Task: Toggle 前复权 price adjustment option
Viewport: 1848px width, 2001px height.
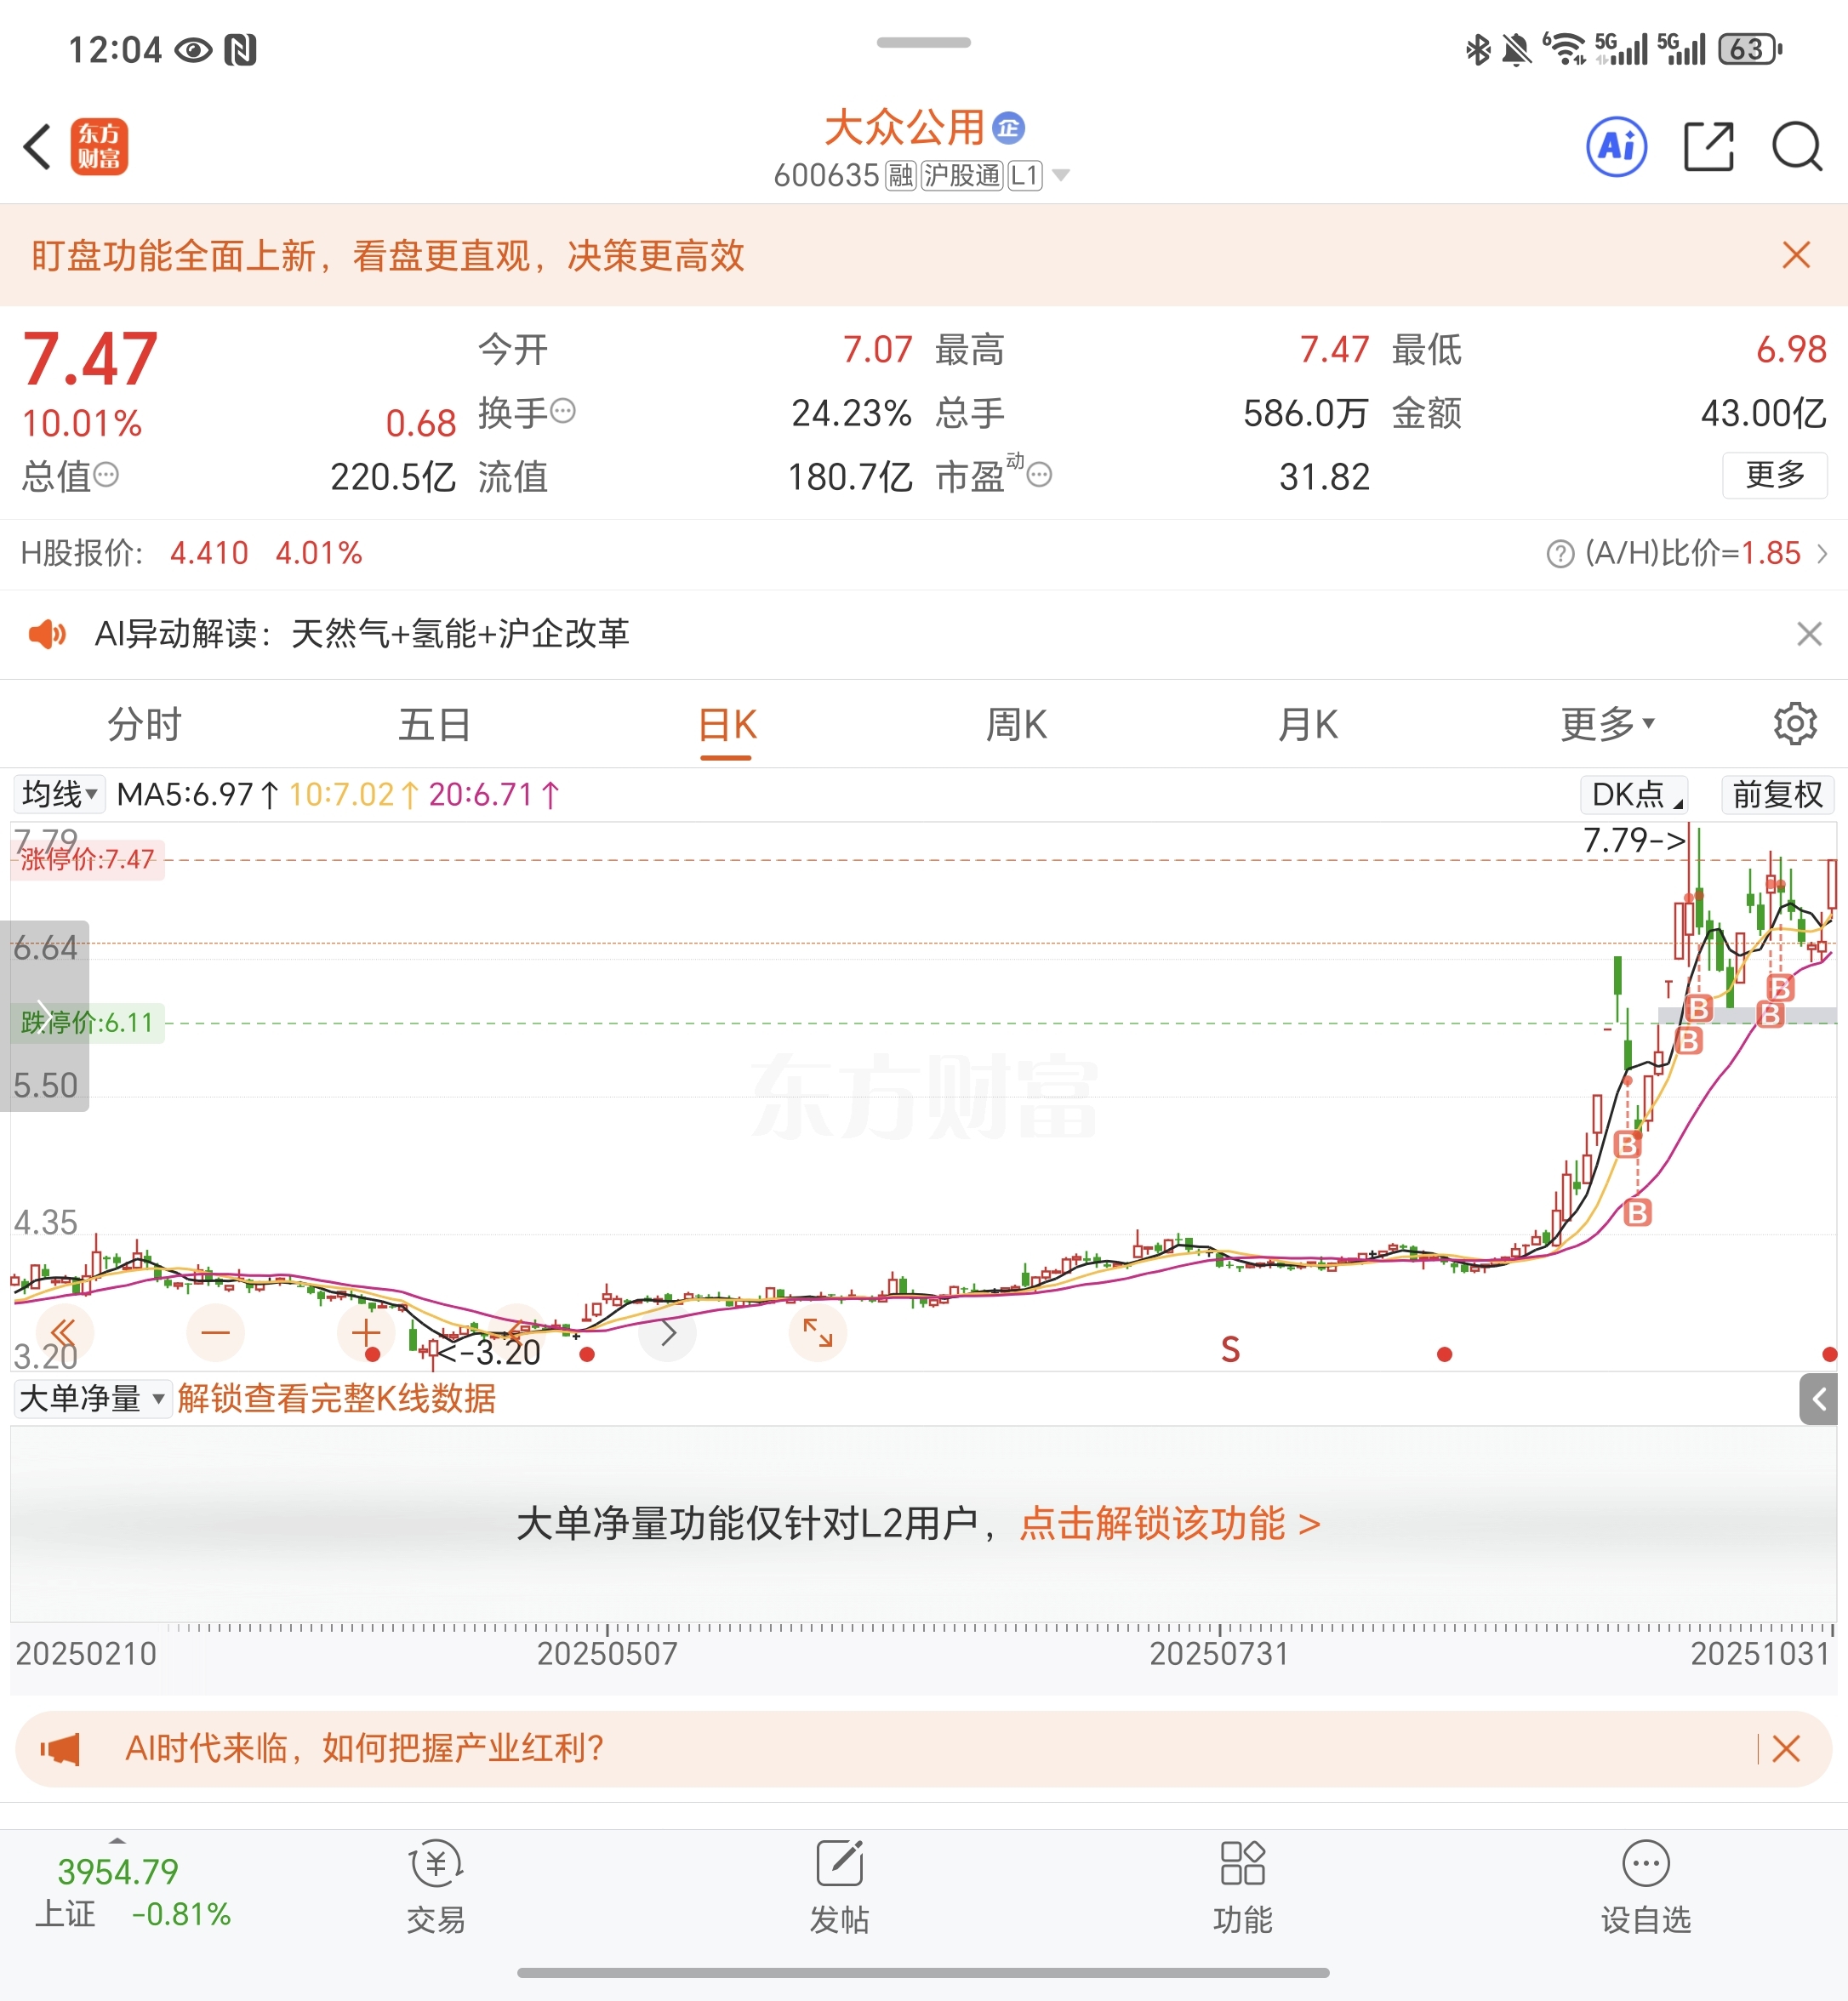Action: 1777,794
